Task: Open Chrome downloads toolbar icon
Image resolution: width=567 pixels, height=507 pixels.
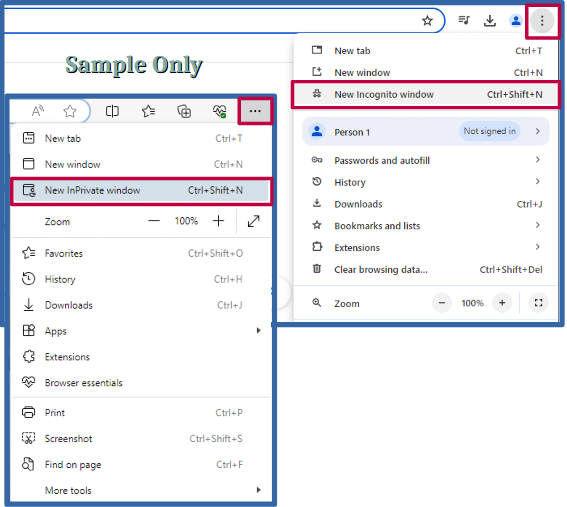Action: pos(490,21)
